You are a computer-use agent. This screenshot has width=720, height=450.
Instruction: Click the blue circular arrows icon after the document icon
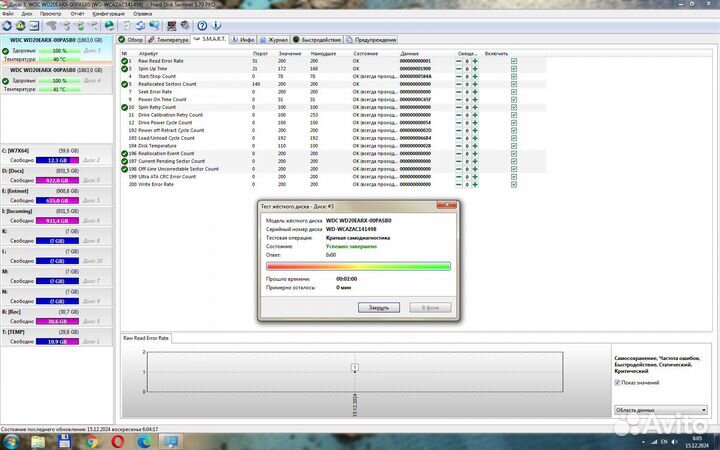[141, 26]
